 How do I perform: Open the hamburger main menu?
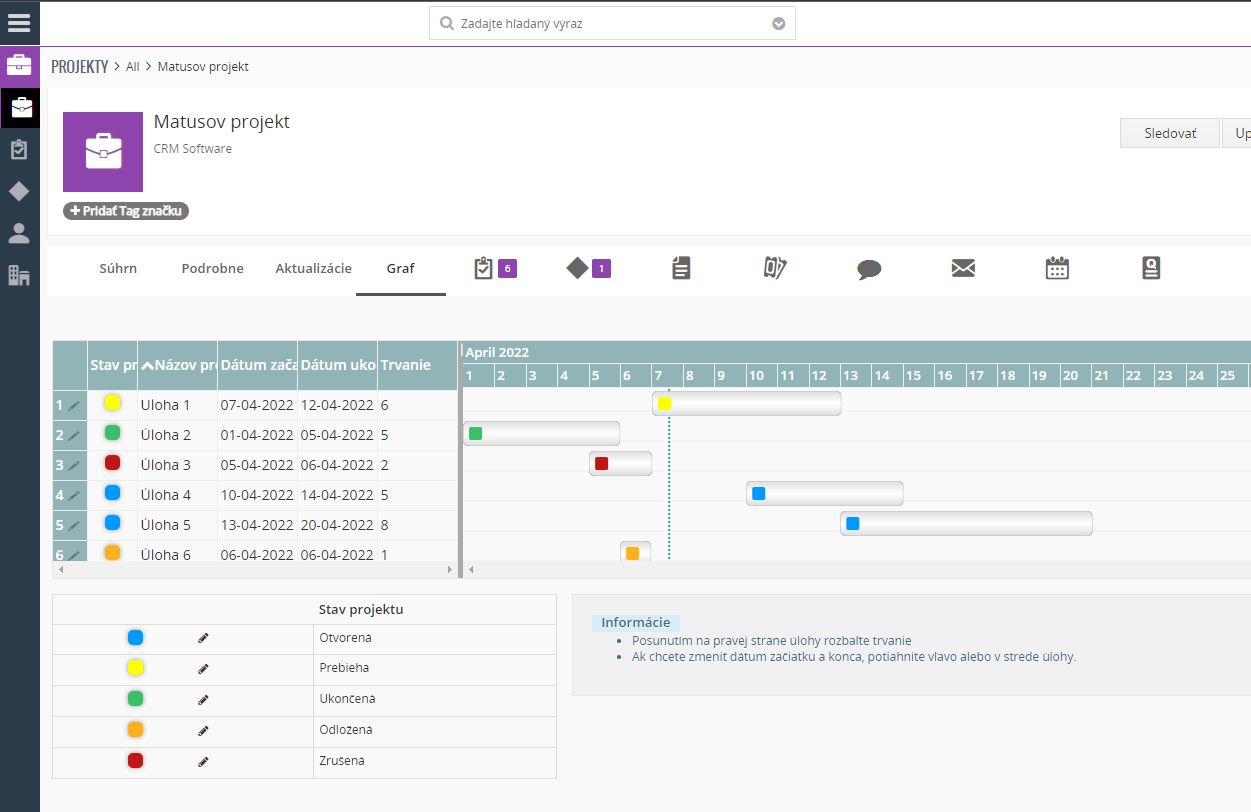(19, 22)
